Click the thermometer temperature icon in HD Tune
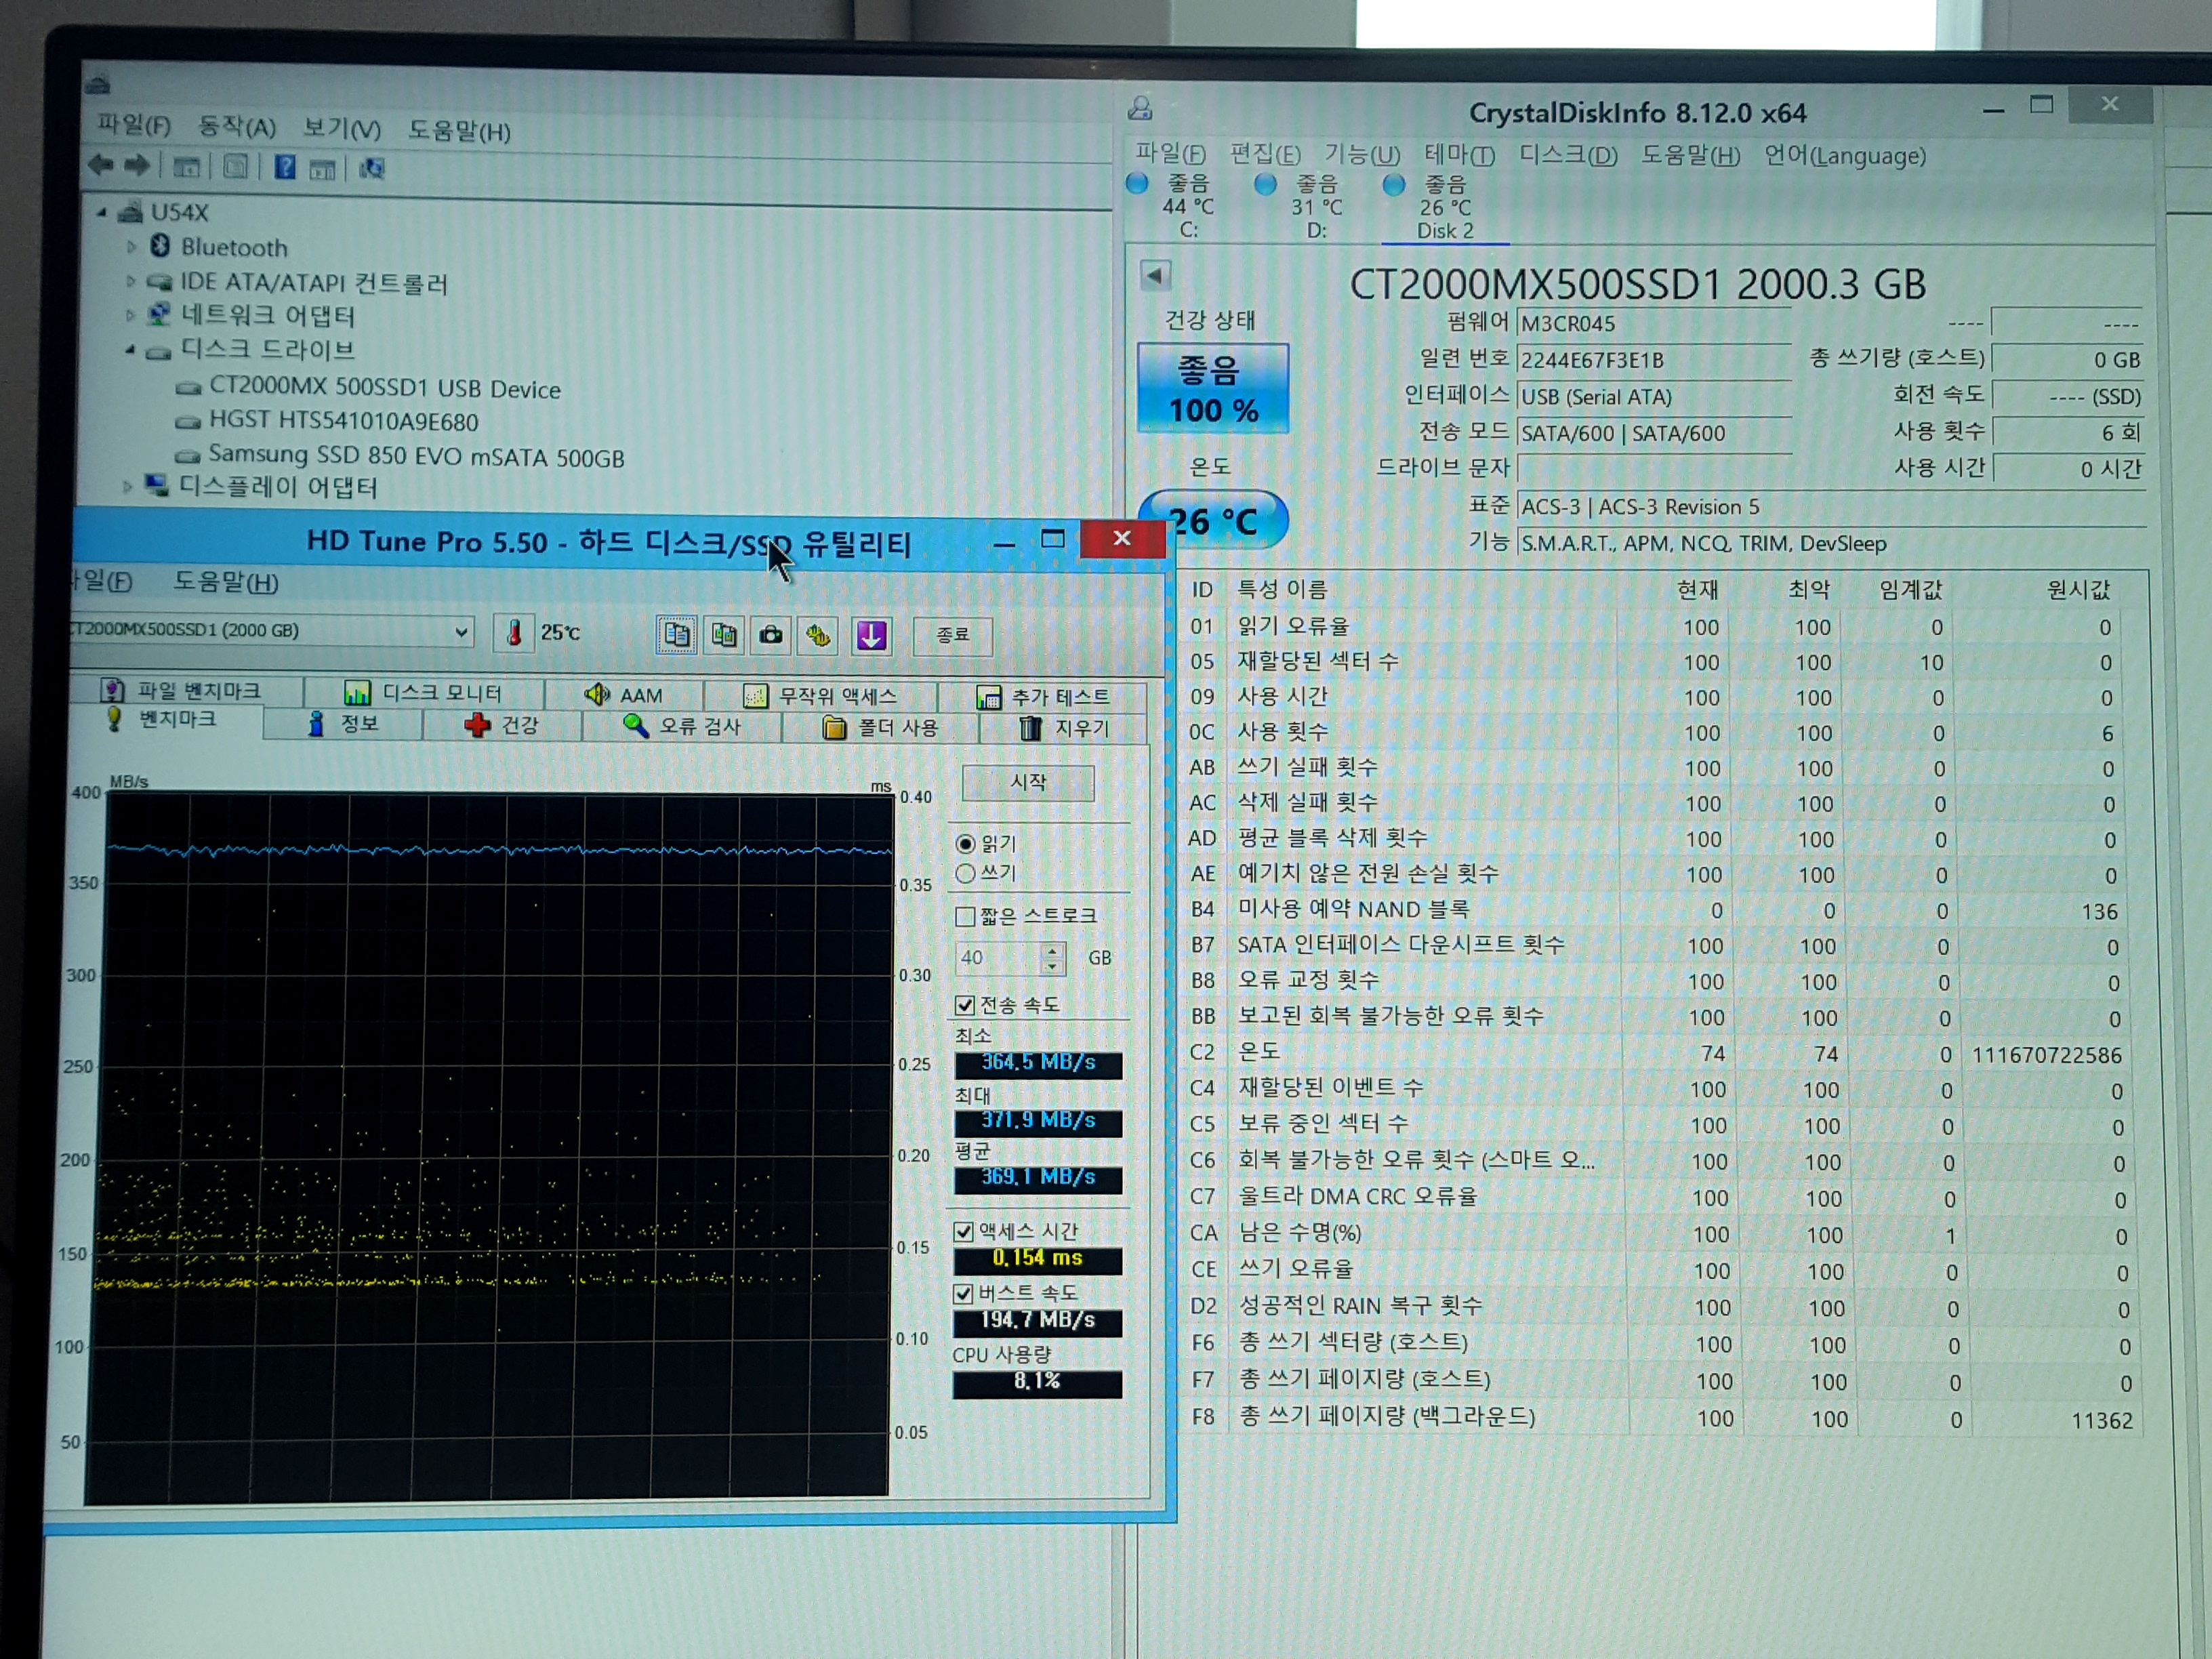Viewport: 2212px width, 1659px height. pyautogui.click(x=514, y=633)
